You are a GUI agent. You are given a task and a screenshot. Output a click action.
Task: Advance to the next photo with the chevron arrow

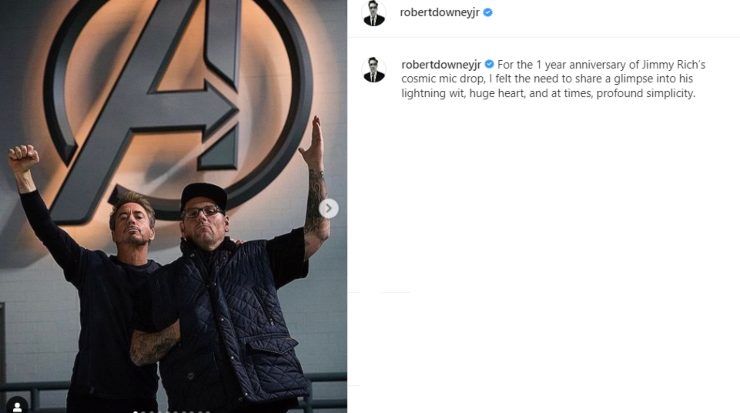click(x=328, y=208)
